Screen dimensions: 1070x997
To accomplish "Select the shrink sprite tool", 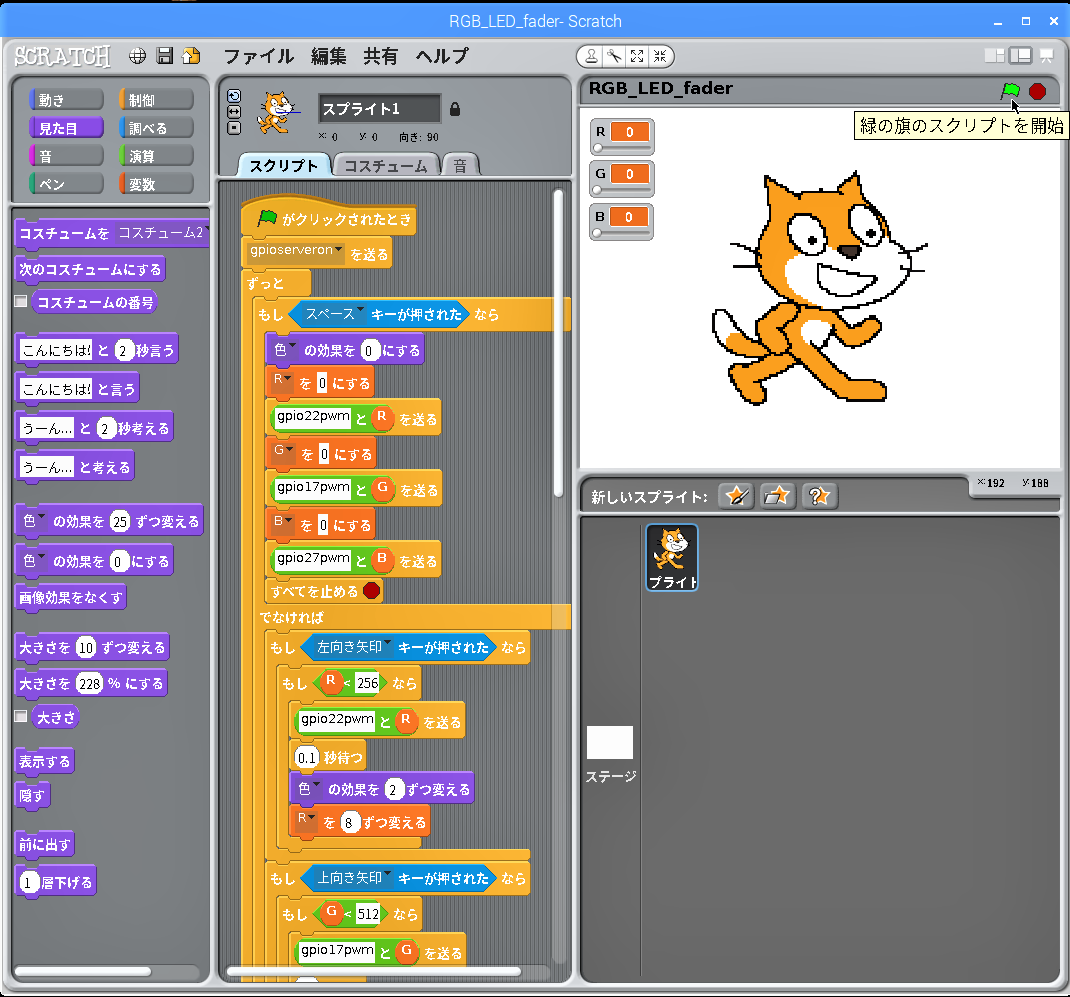I will click(x=660, y=56).
